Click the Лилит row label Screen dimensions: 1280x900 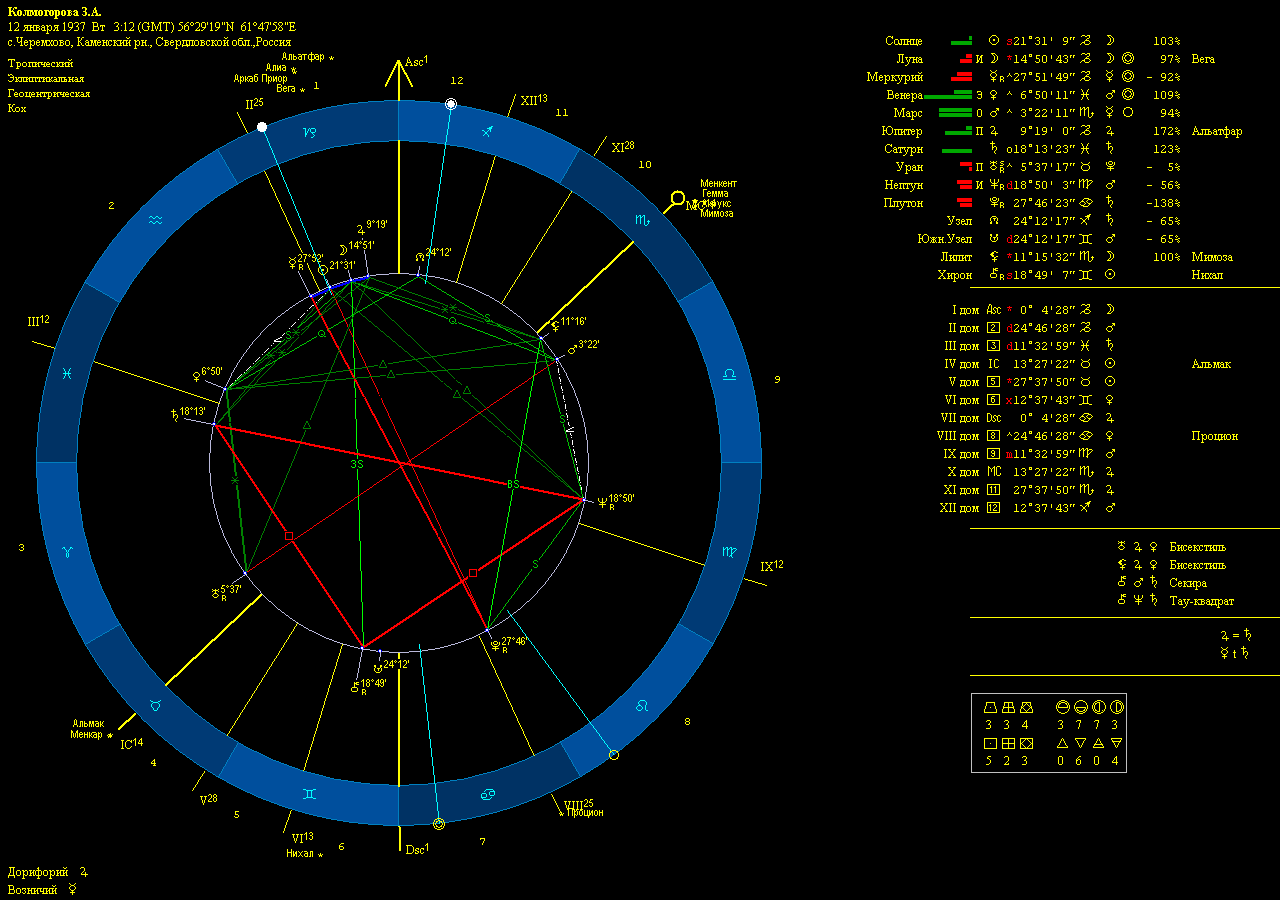(x=955, y=257)
